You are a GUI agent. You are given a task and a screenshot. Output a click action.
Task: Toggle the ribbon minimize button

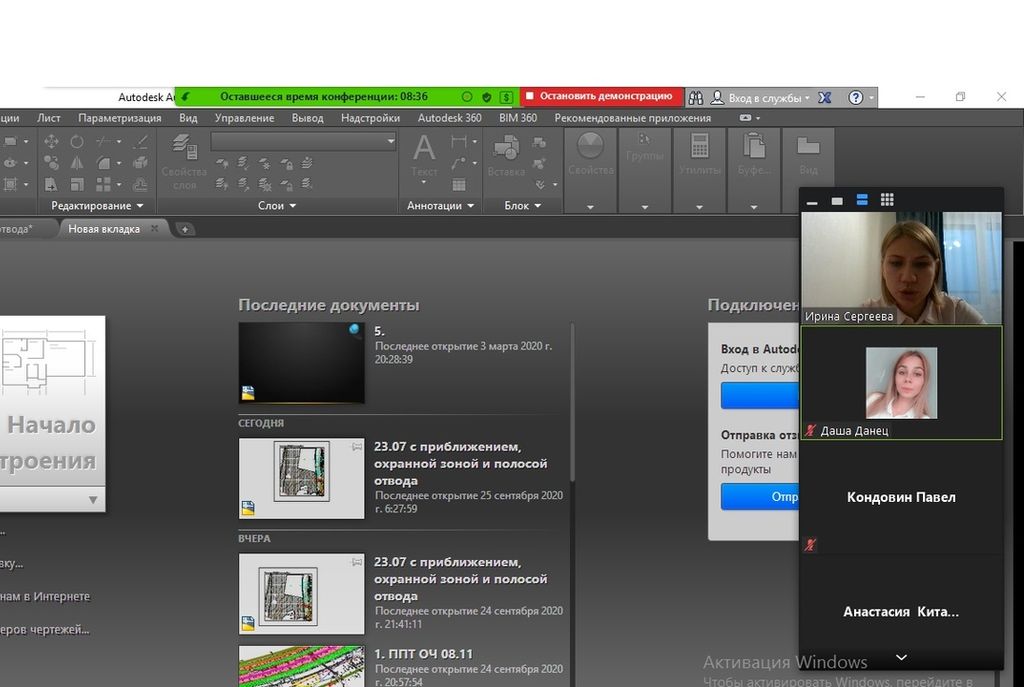[x=745, y=118]
